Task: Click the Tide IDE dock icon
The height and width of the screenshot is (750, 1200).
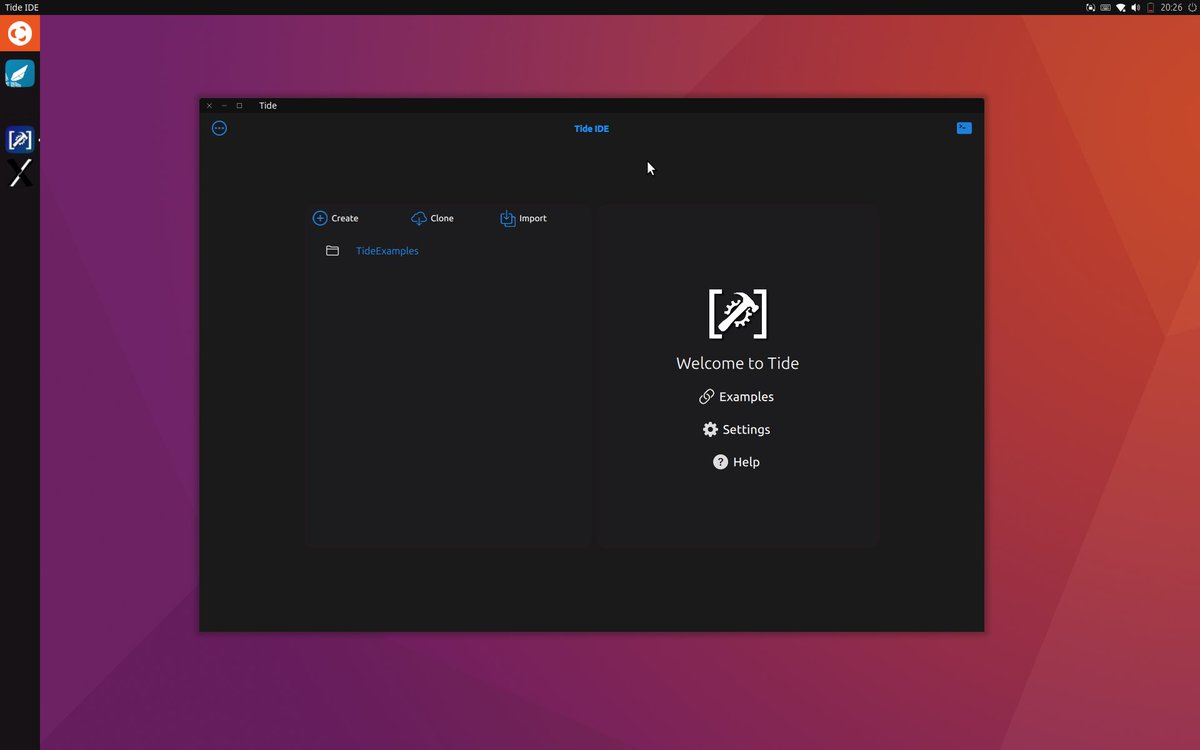Action: tap(20, 139)
